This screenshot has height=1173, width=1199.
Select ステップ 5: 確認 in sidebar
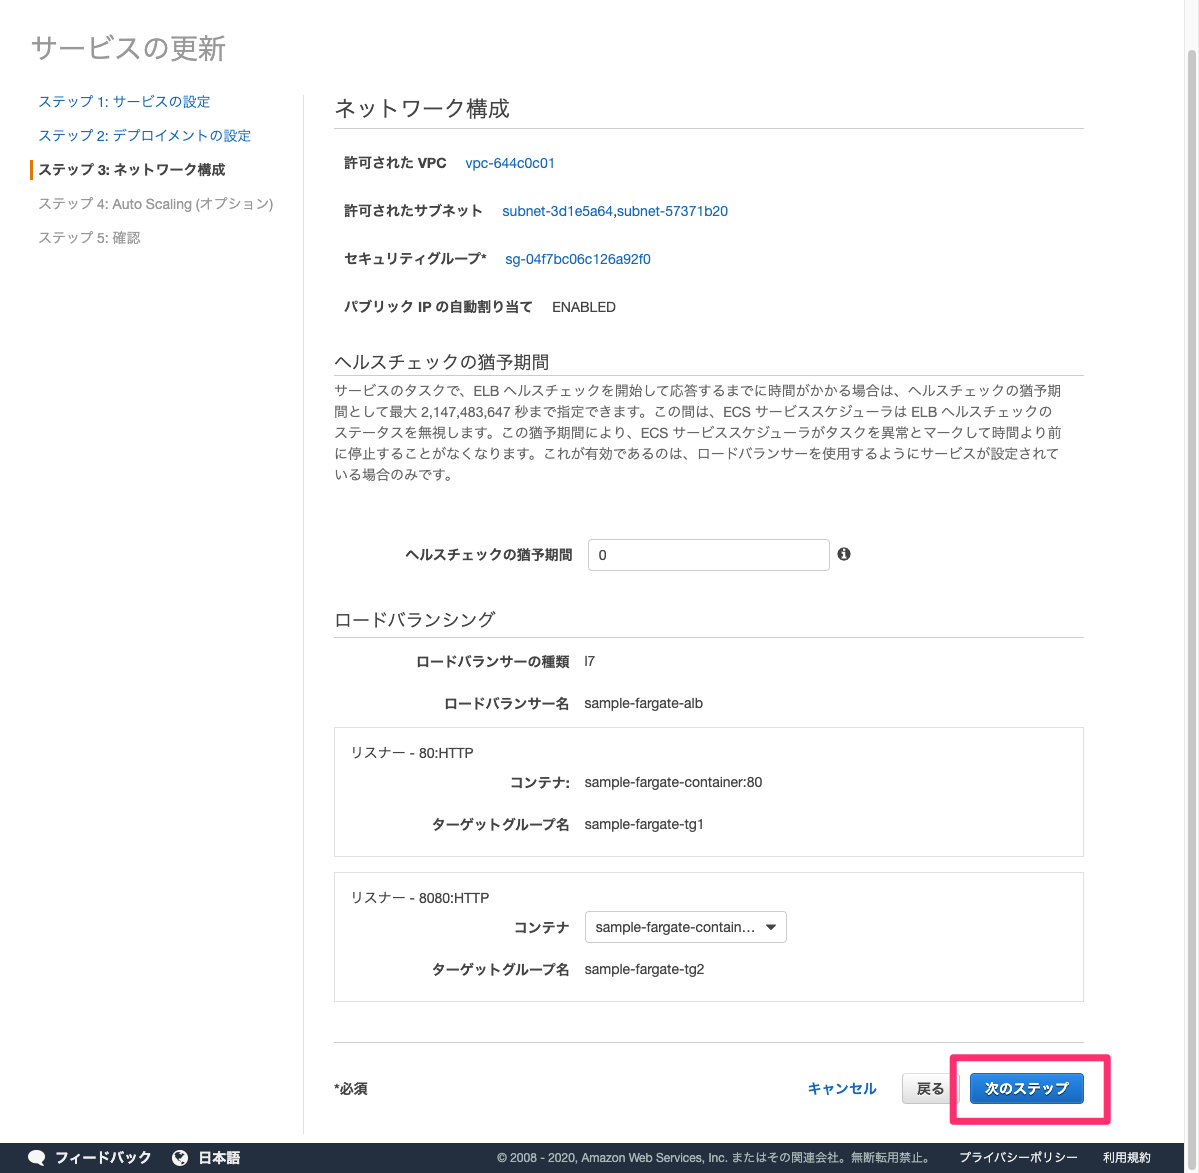click(x=88, y=237)
